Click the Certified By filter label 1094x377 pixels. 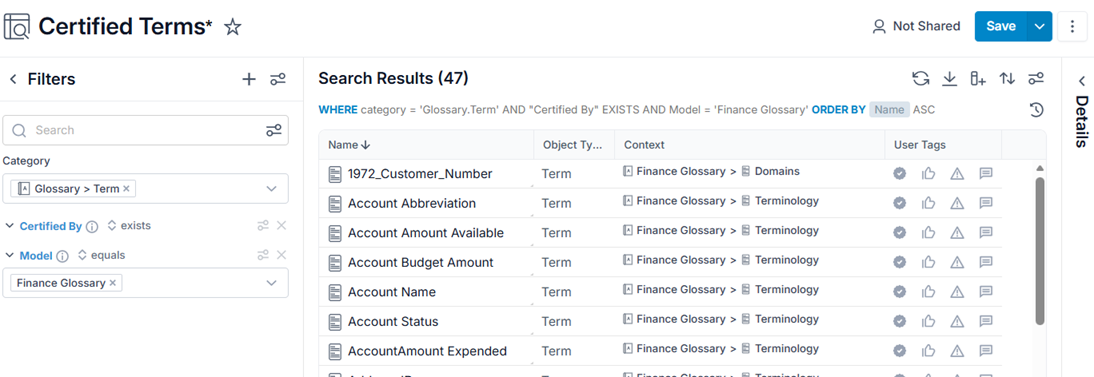click(x=51, y=226)
